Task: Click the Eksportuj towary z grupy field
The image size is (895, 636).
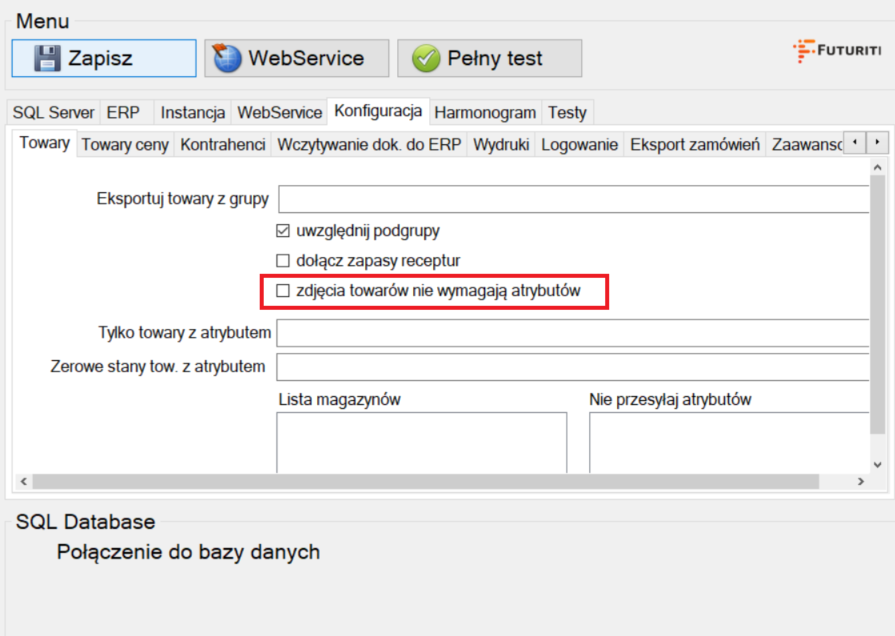Action: (573, 199)
